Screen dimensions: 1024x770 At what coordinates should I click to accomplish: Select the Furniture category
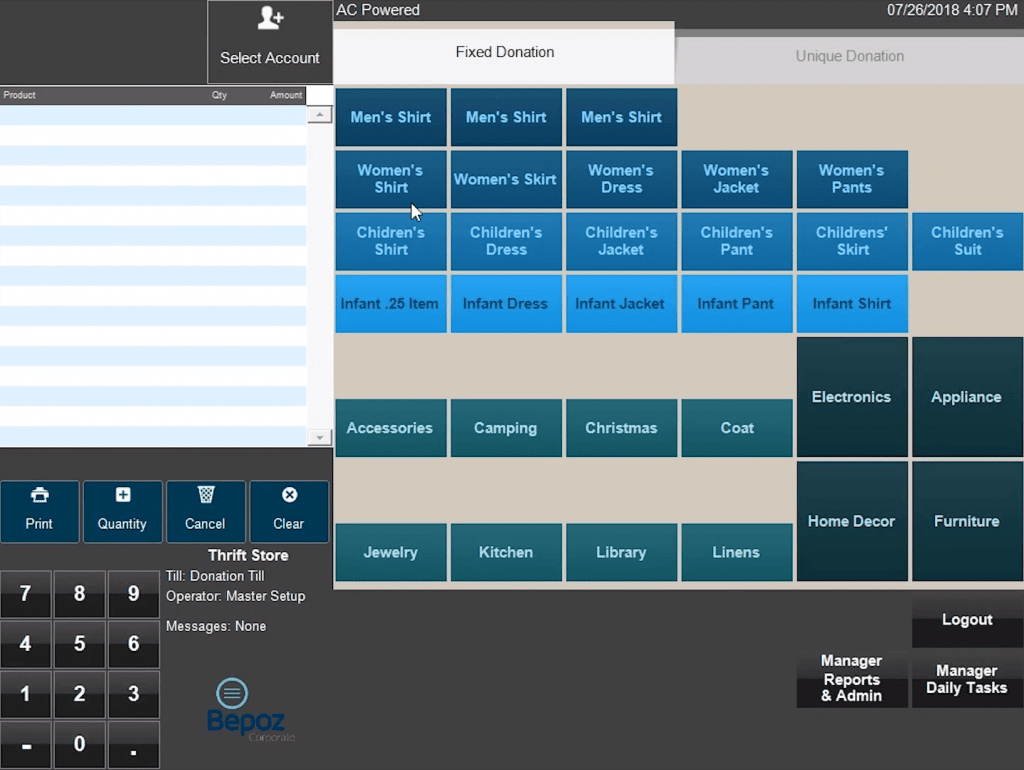966,521
